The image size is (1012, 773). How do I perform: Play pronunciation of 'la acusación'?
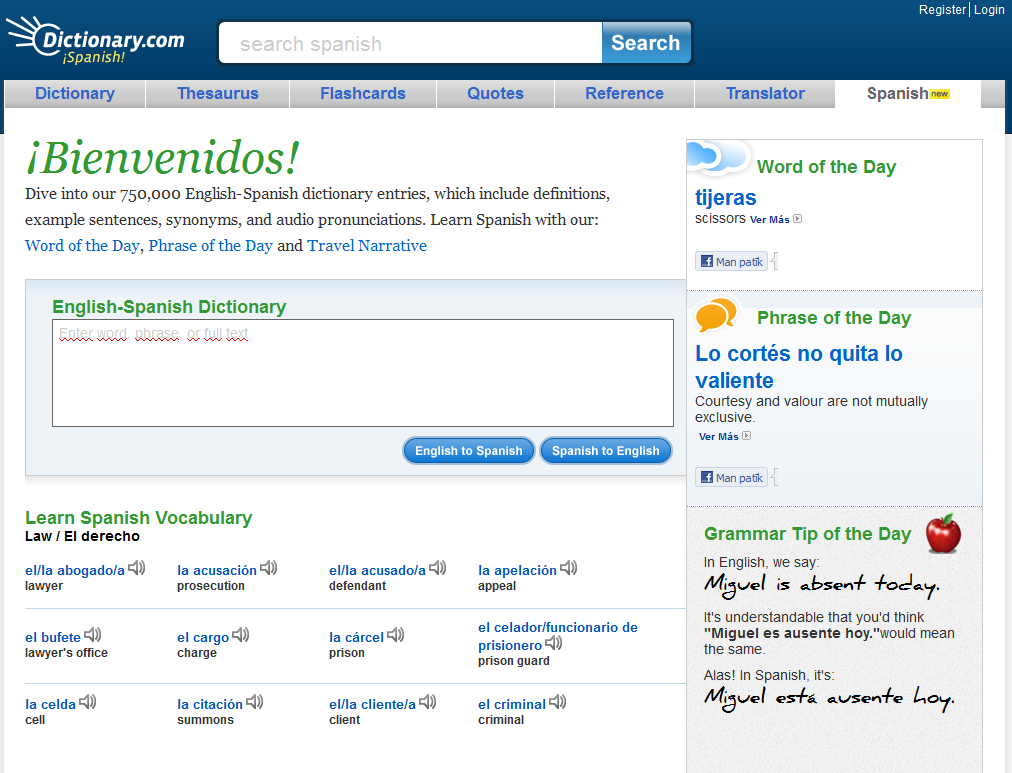[x=269, y=569]
